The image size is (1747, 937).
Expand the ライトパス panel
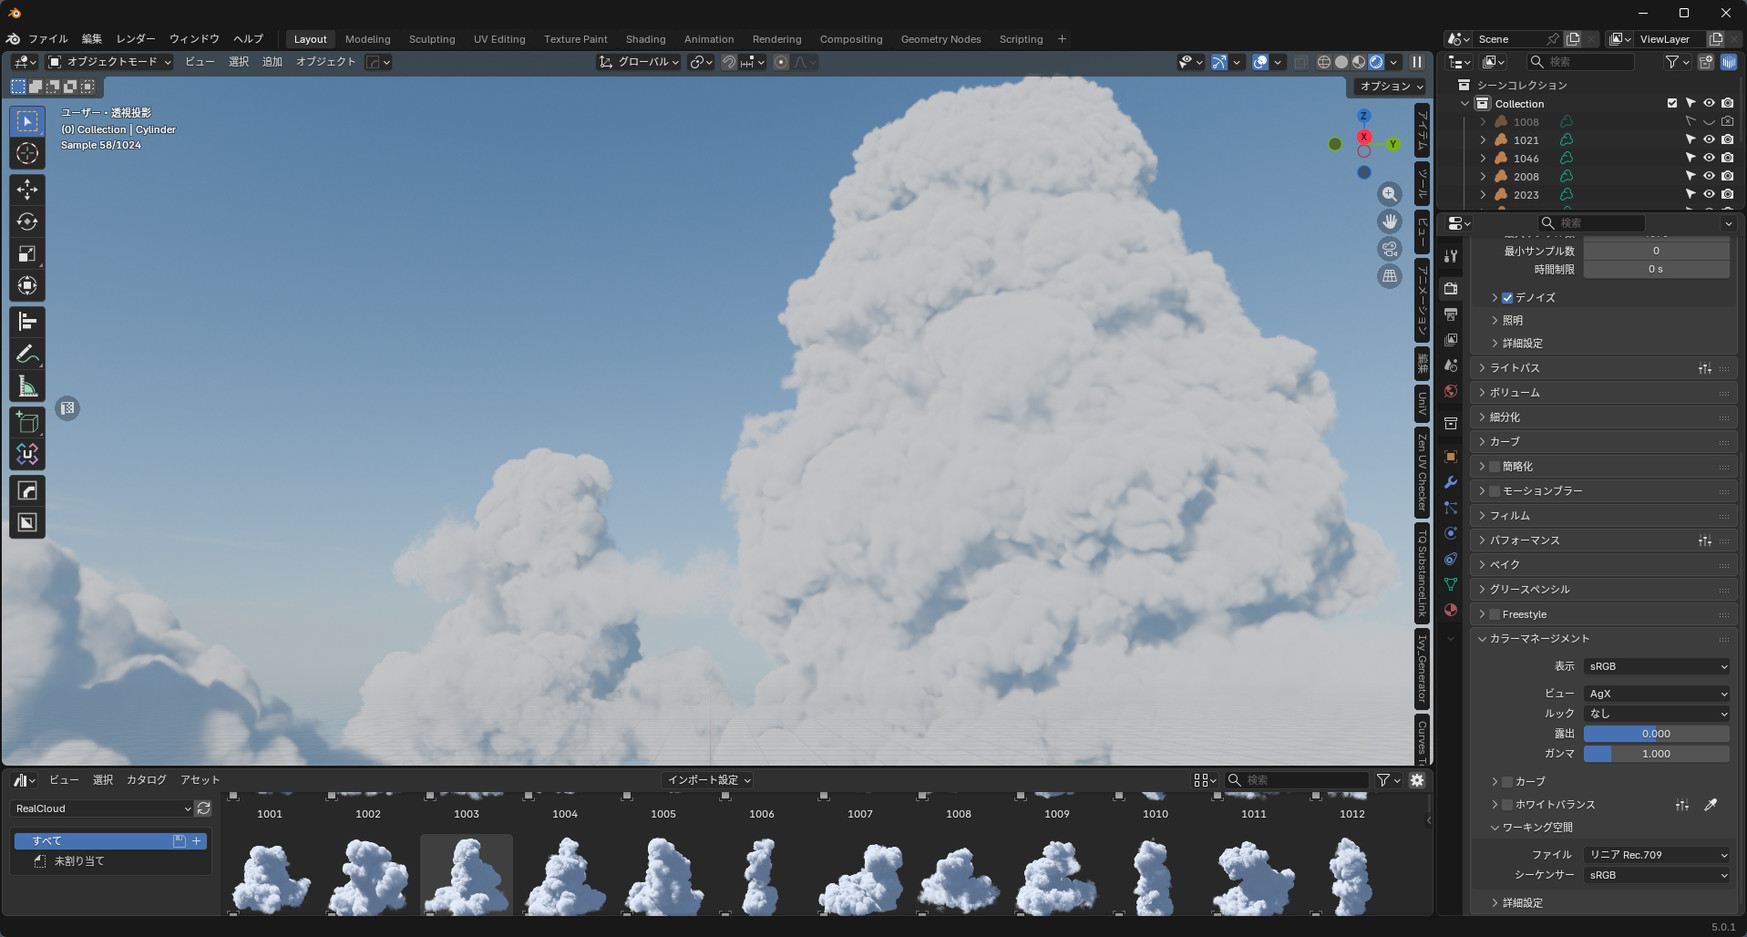[x=1515, y=368]
